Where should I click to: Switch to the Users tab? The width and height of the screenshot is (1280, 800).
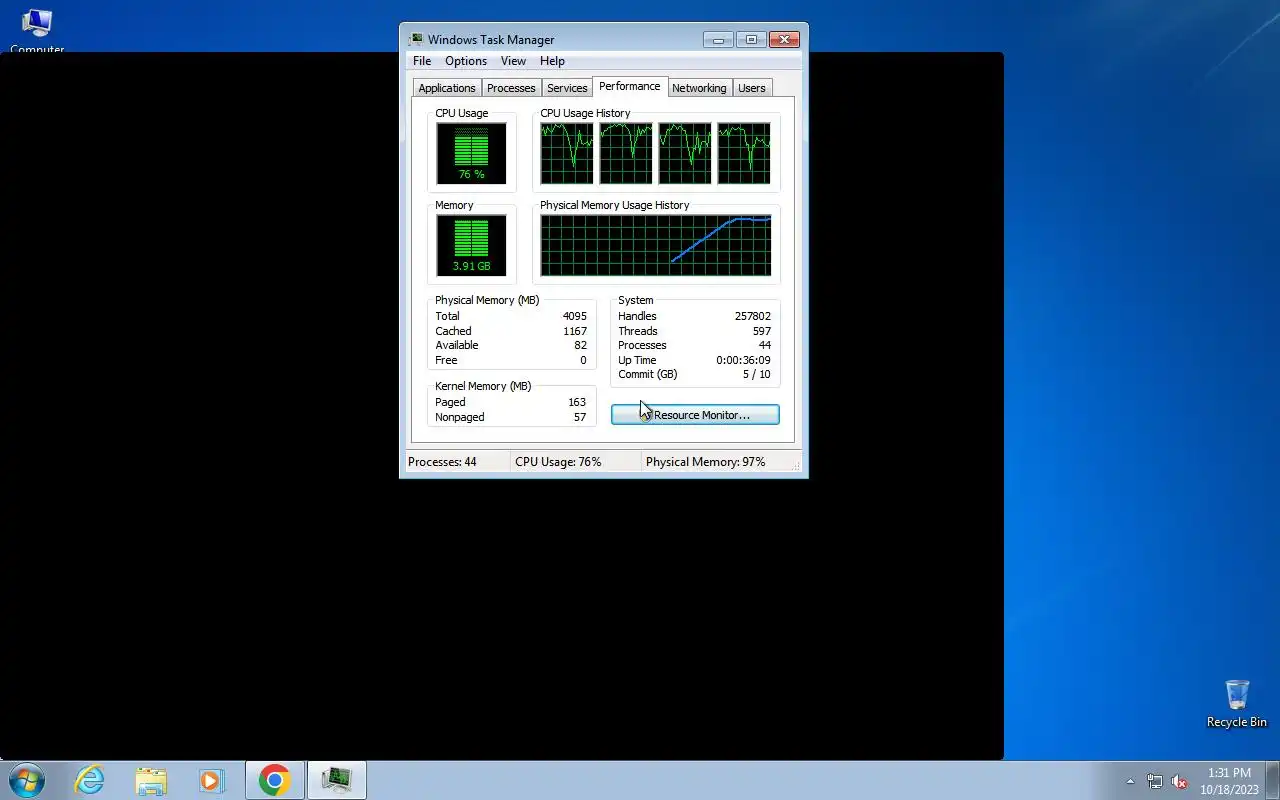tap(752, 88)
